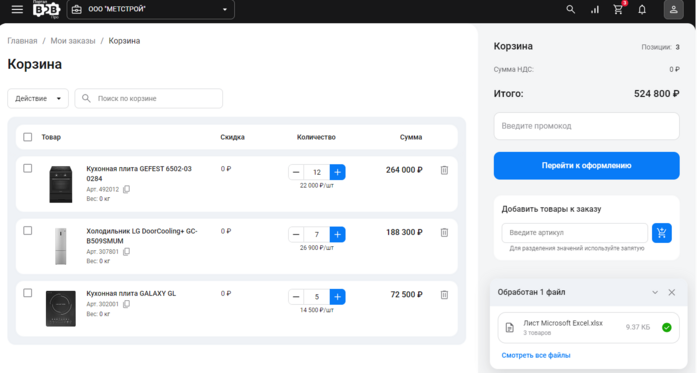Click the briefcase icon beside ООО МЕТСТРОЙ
Image resolution: width=697 pixels, height=373 pixels.
click(76, 9)
